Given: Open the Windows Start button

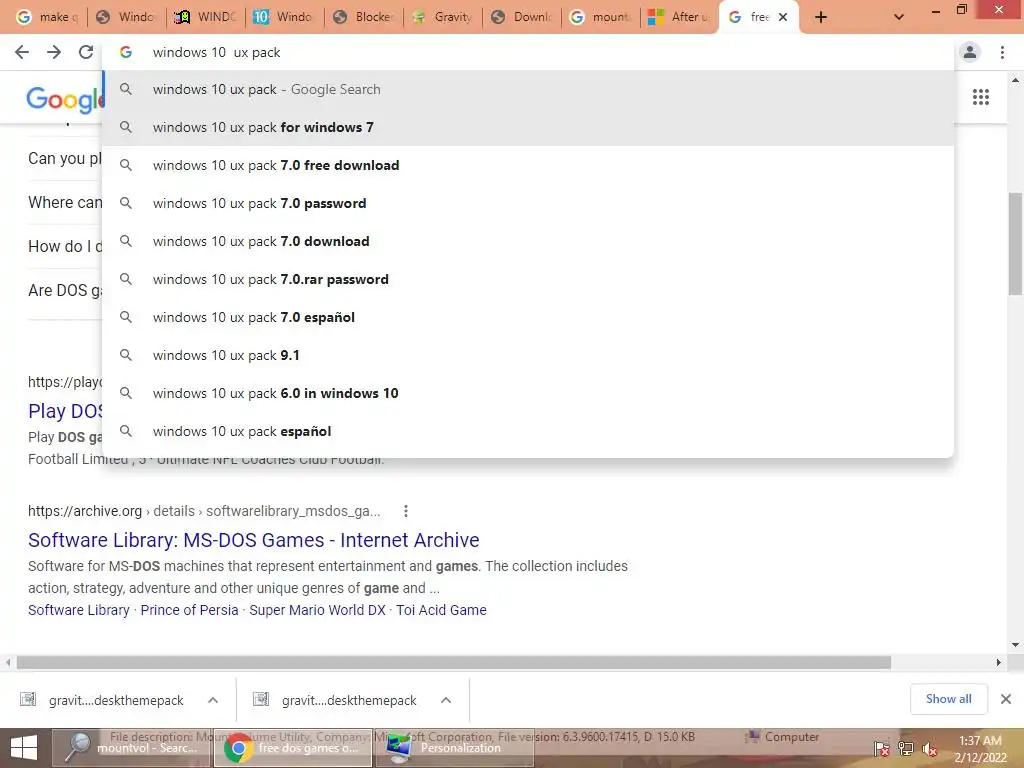Looking at the screenshot, I should pyautogui.click(x=24, y=748).
